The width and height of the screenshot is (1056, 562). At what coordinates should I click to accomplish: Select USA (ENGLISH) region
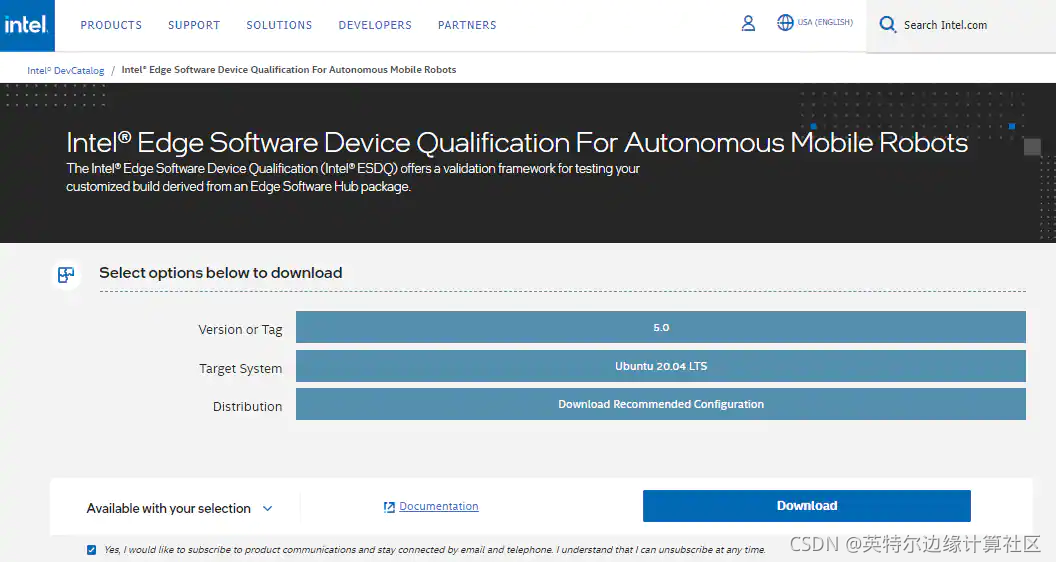point(825,22)
